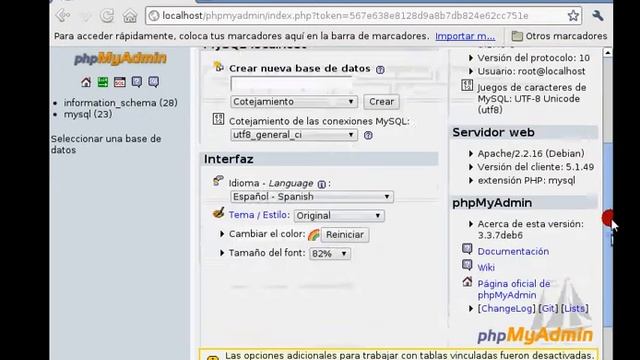
Task: Open the MySQL documentation icon in sidebar
Action: 153,82
